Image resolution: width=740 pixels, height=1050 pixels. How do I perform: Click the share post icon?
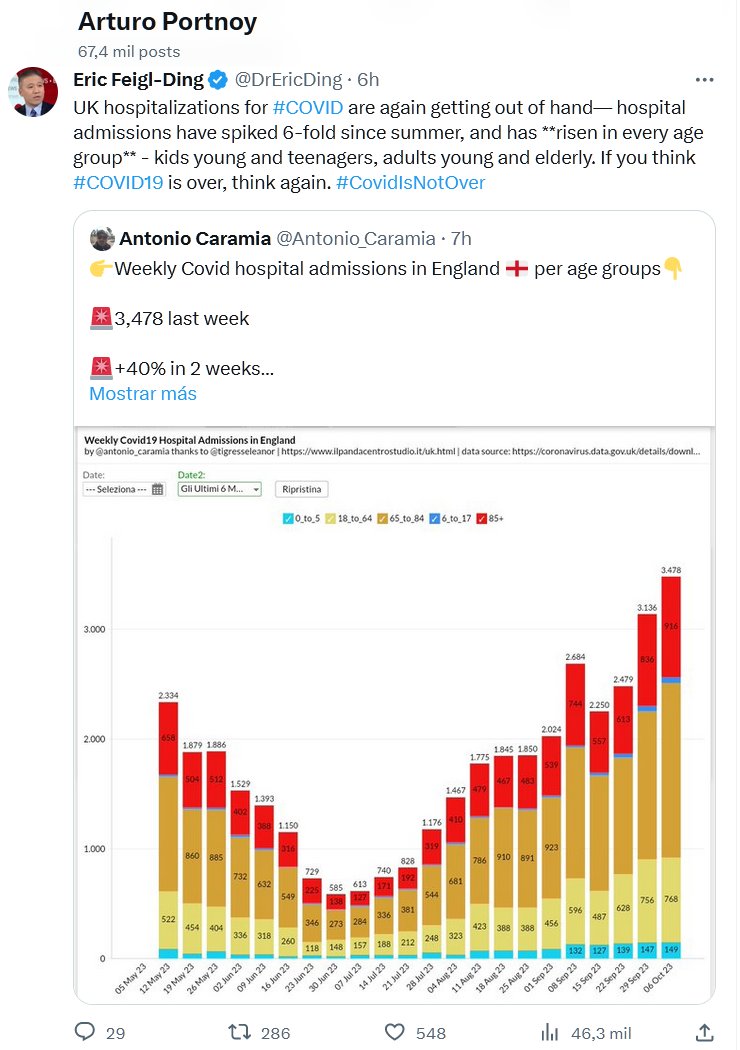coord(704,1031)
